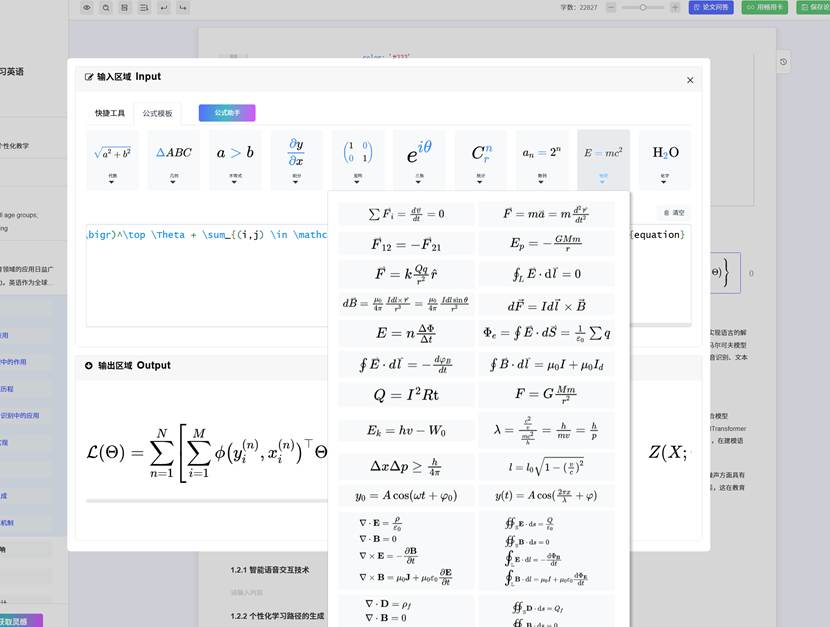Open the algebra √(a²+b²) template dropdown
The width and height of the screenshot is (830, 627).
coord(112,160)
